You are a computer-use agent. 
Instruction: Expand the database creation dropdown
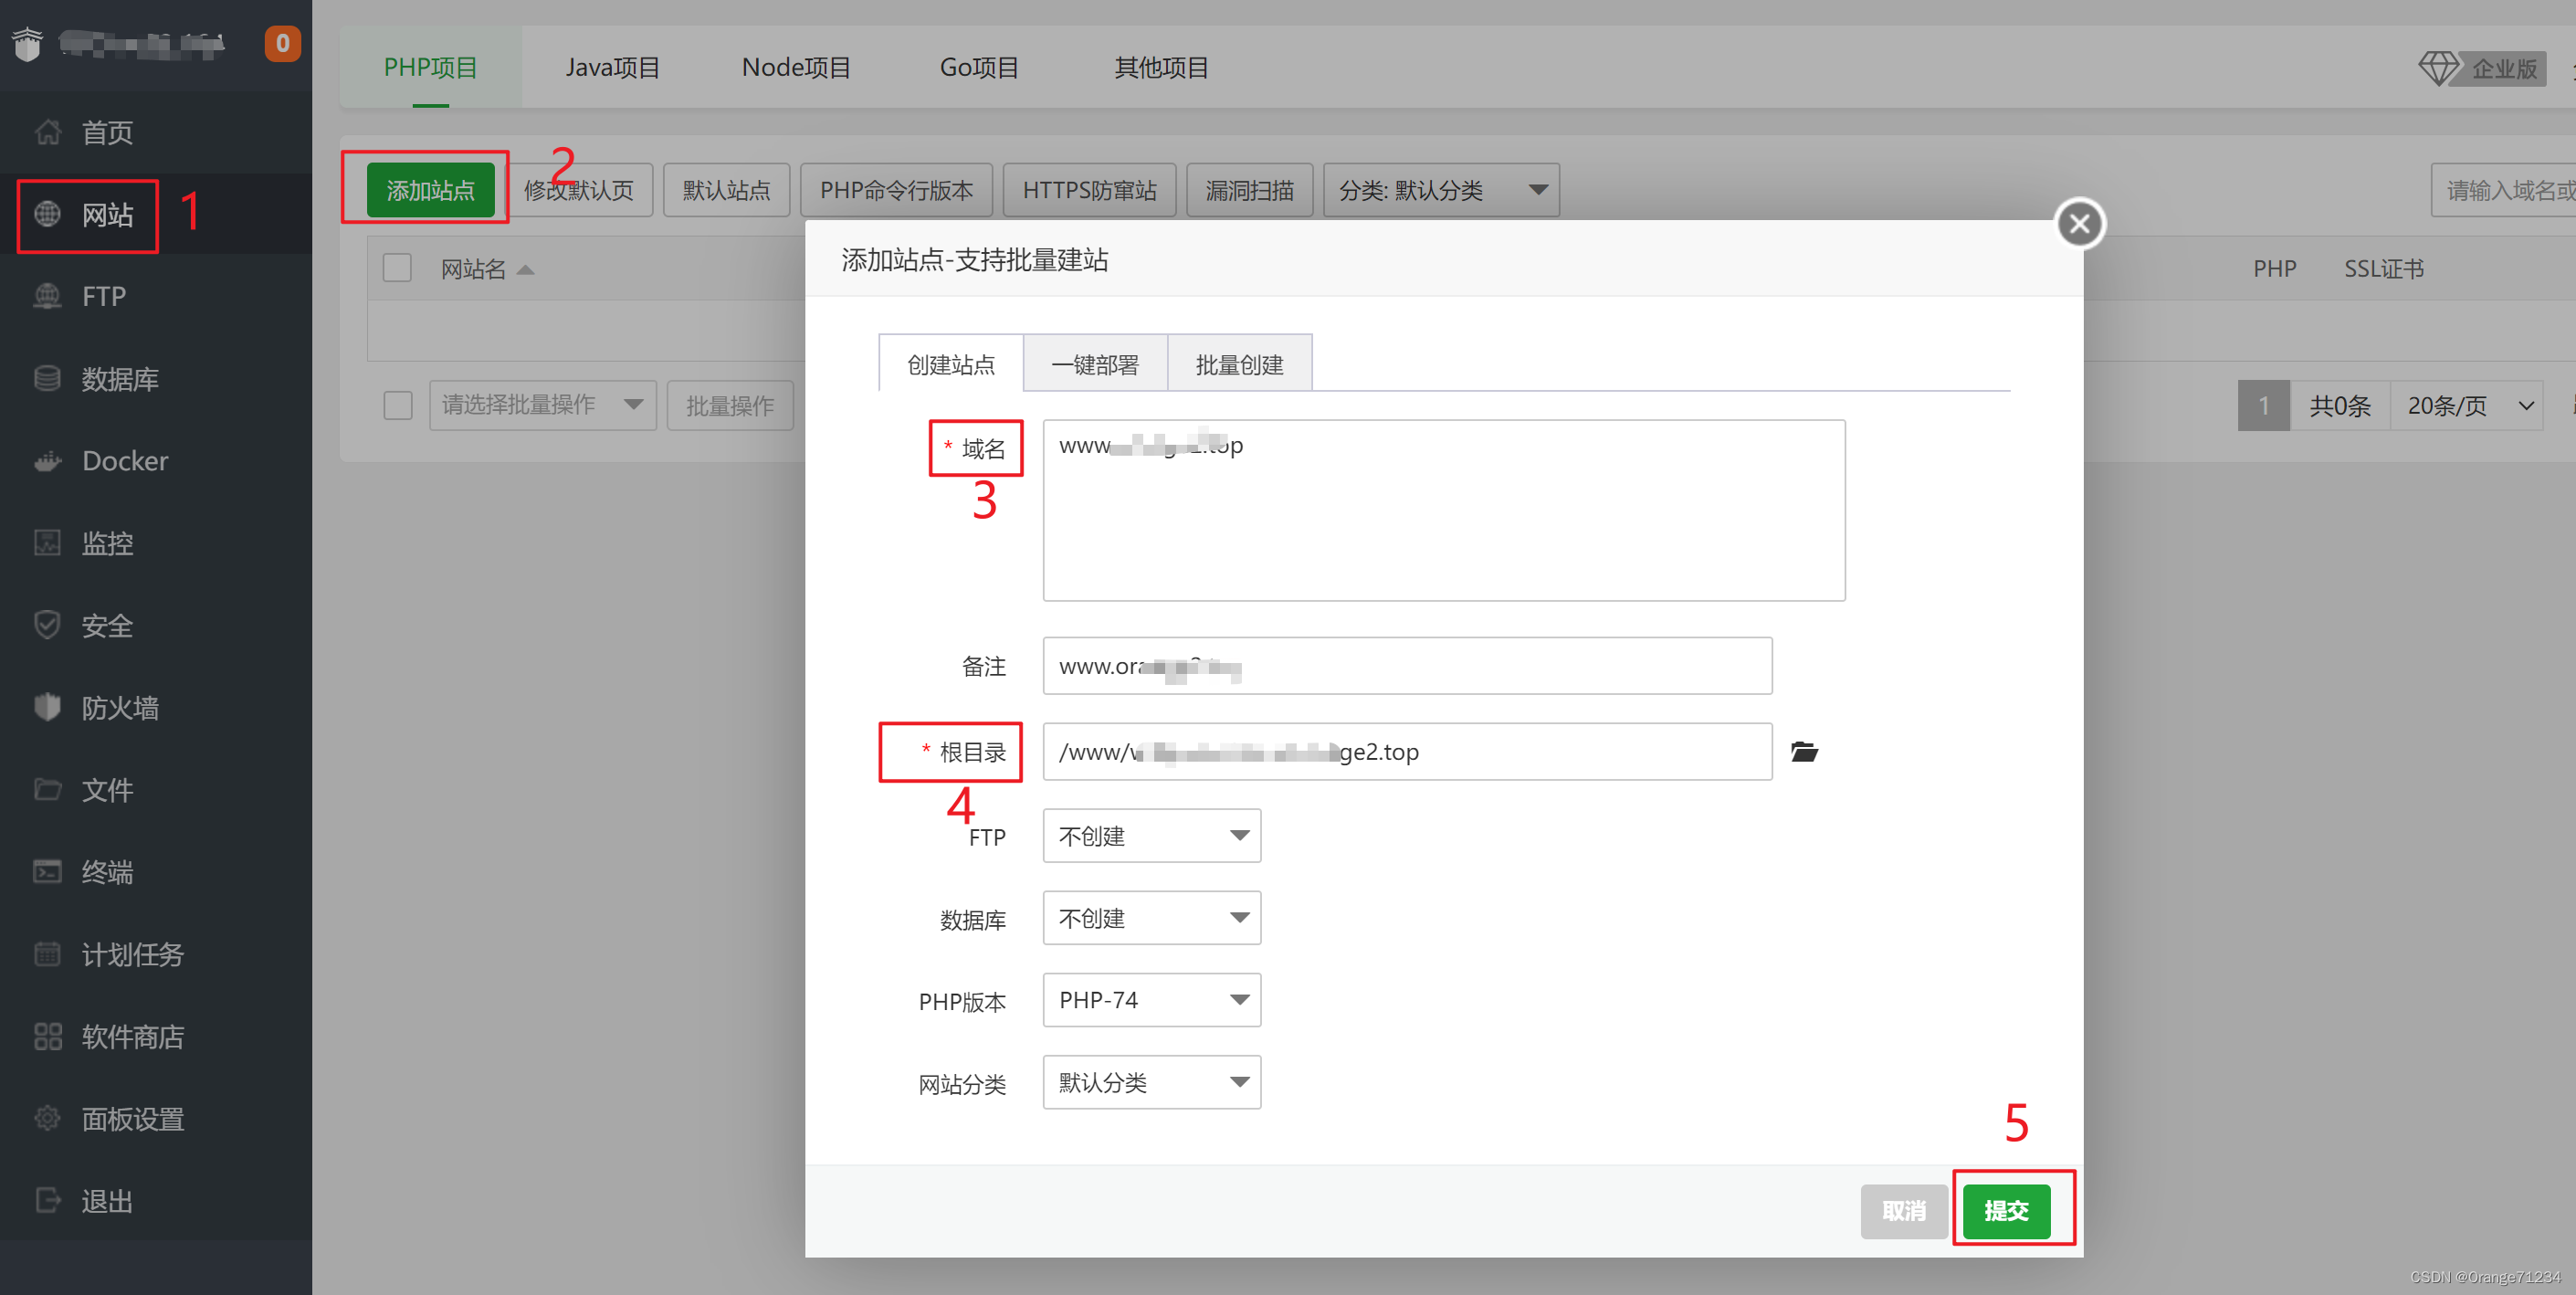[1151, 918]
